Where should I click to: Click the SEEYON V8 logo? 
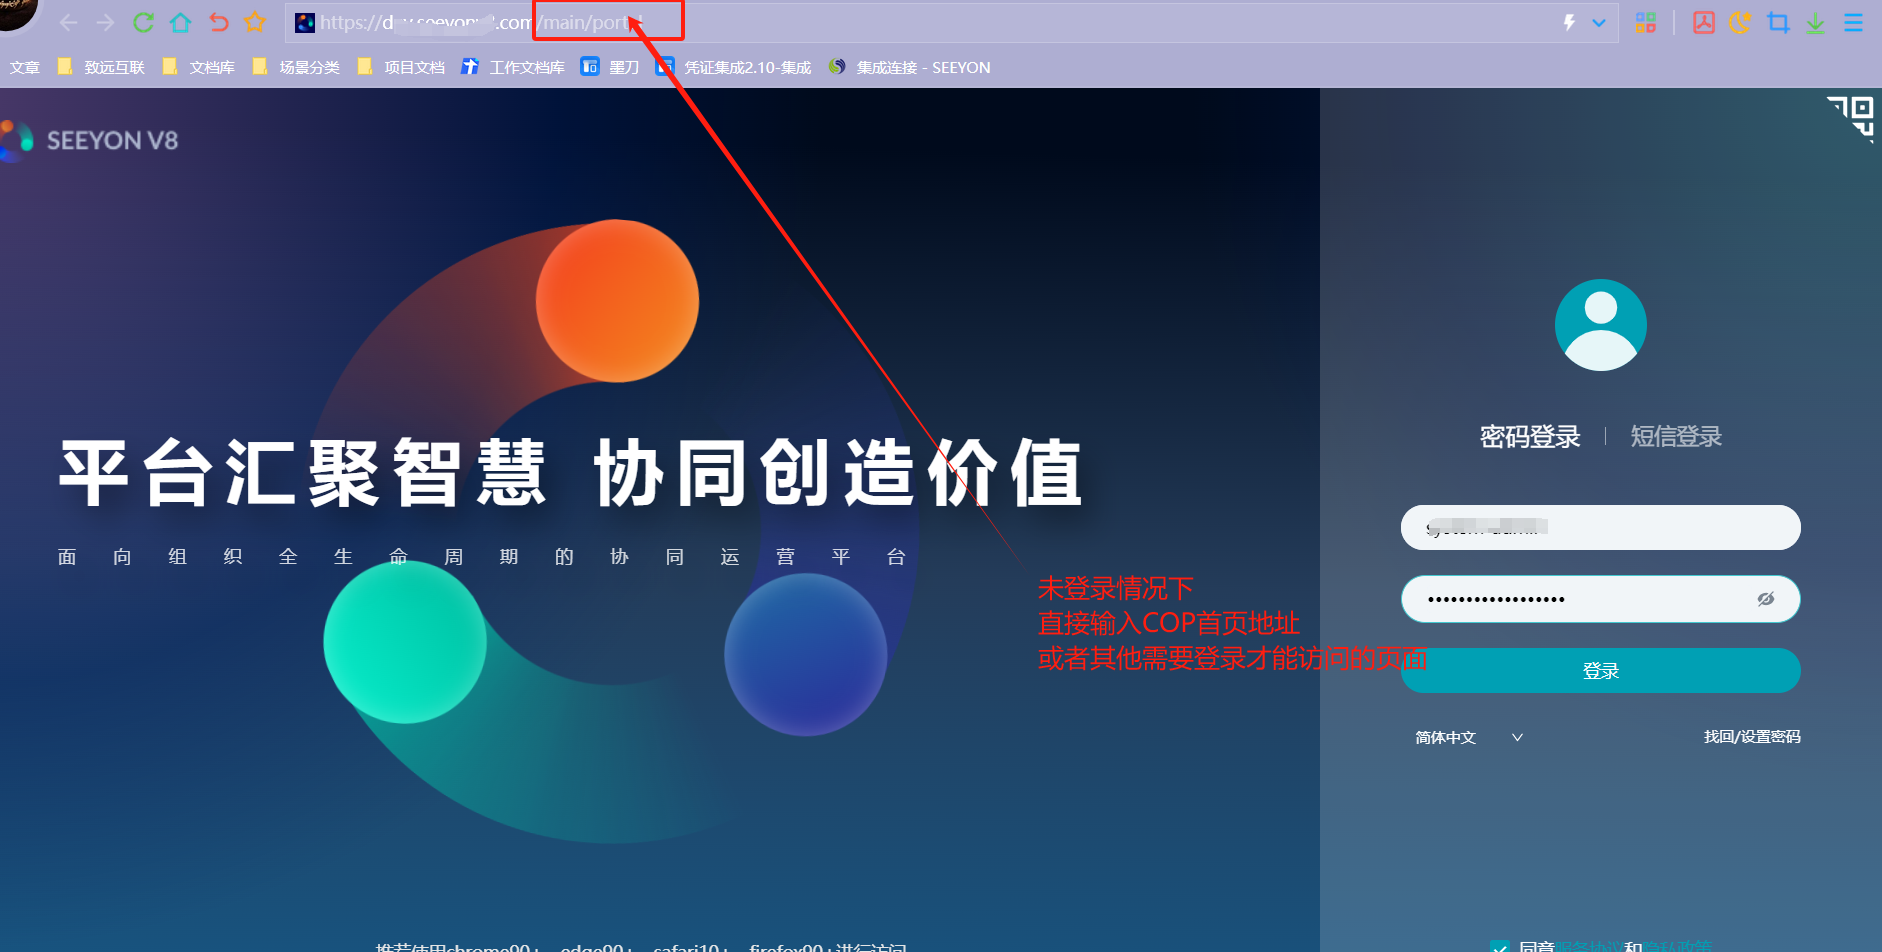[90, 140]
